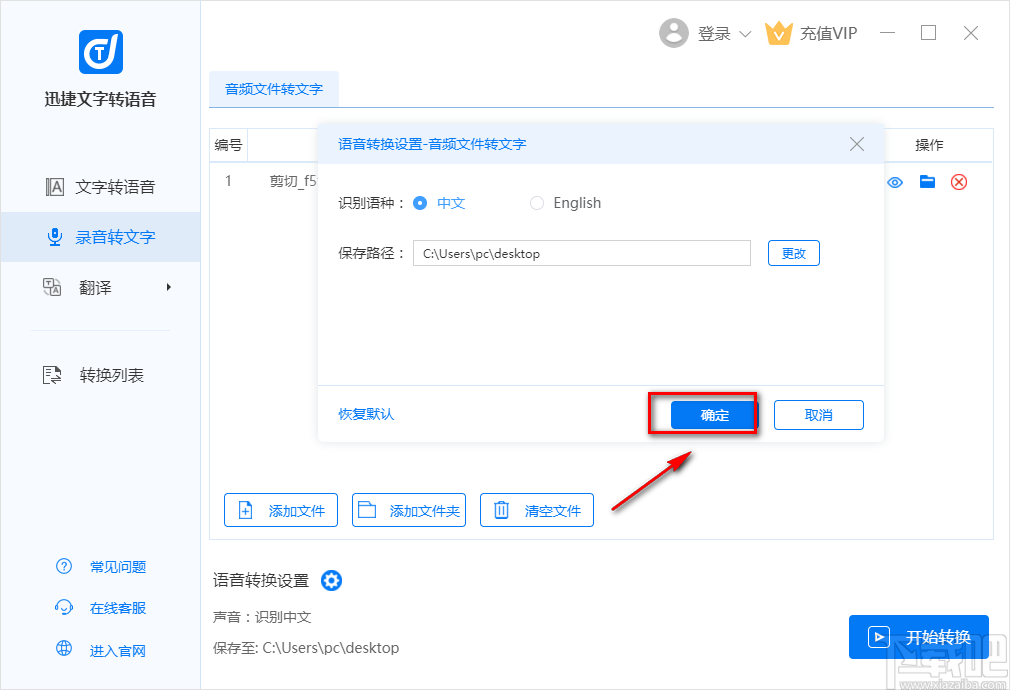1010x690 pixels.
Task: Start conversion with 开始转换 button
Action: point(918,636)
